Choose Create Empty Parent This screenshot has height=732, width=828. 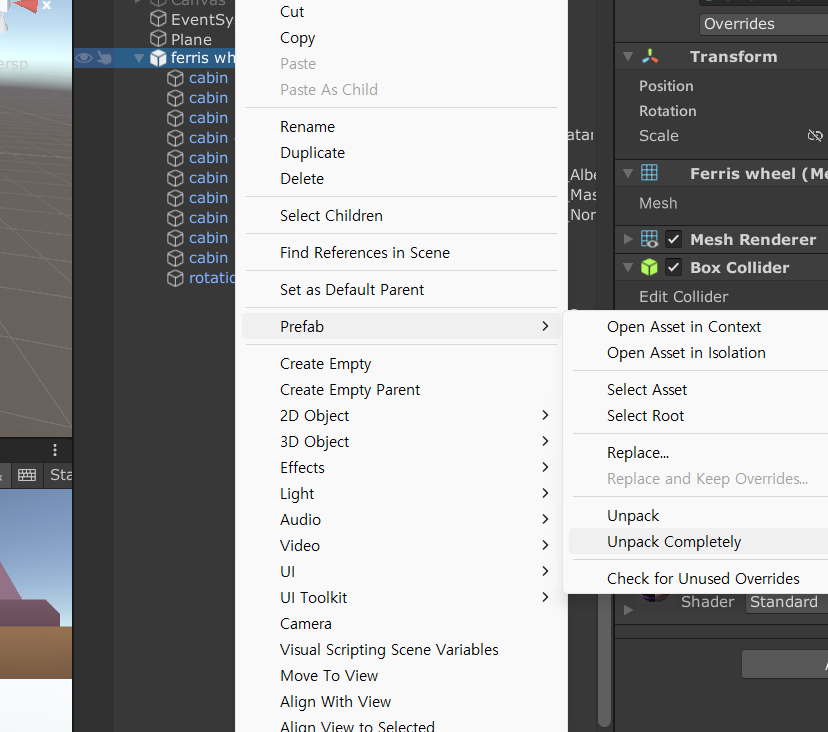tap(401, 390)
